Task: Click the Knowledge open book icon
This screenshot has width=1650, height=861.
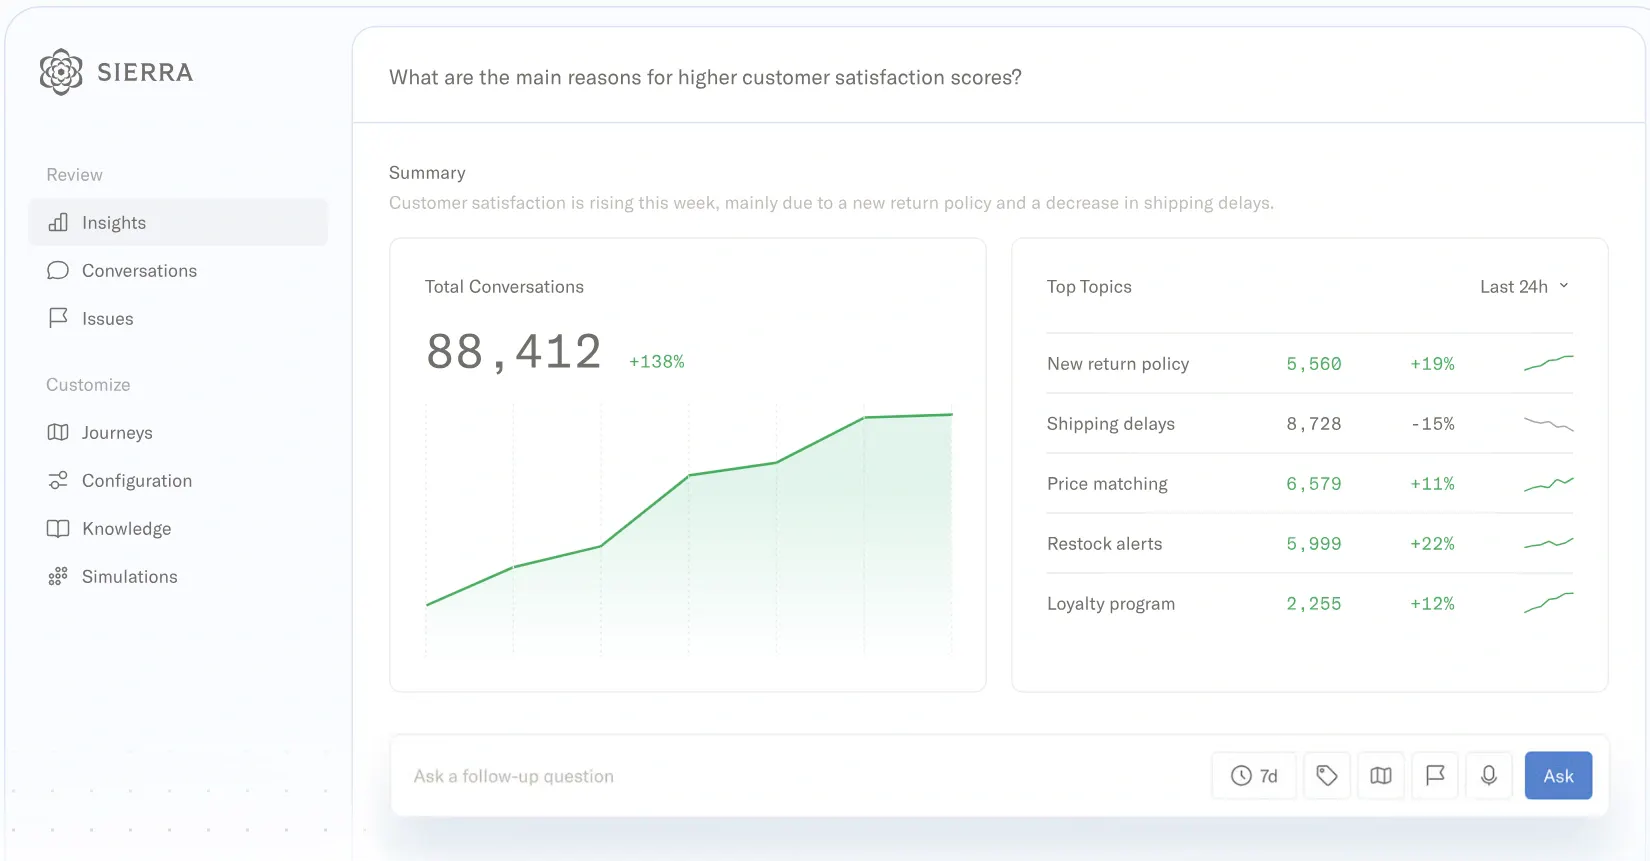Action: pyautogui.click(x=58, y=528)
